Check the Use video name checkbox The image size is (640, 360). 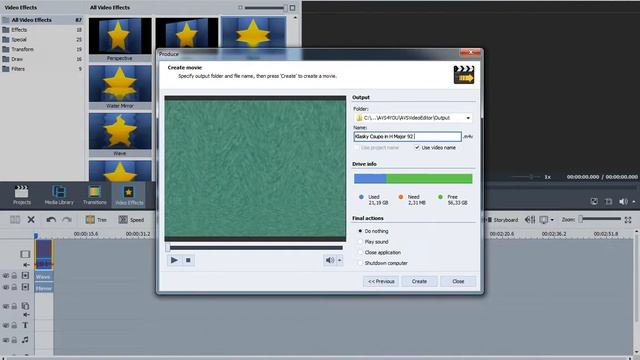pyautogui.click(x=417, y=148)
